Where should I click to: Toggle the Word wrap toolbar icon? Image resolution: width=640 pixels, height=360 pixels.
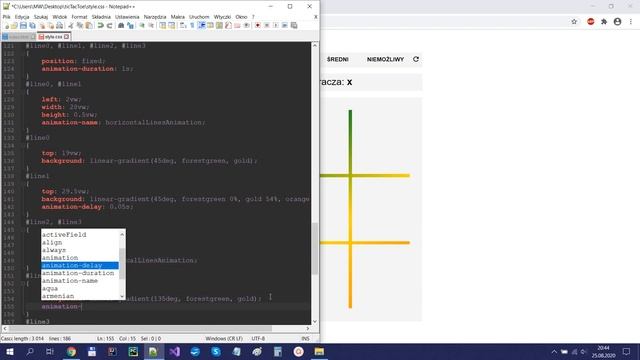point(183,26)
